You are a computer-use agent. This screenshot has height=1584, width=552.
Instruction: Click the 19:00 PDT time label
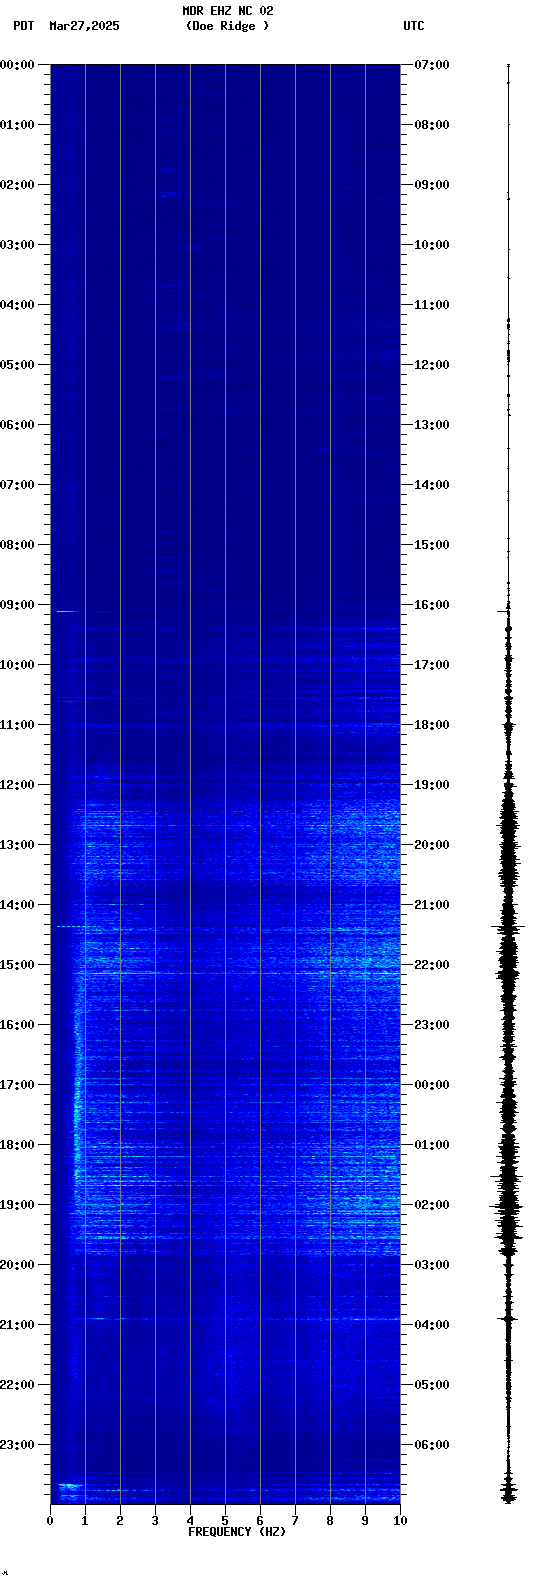[17, 1205]
